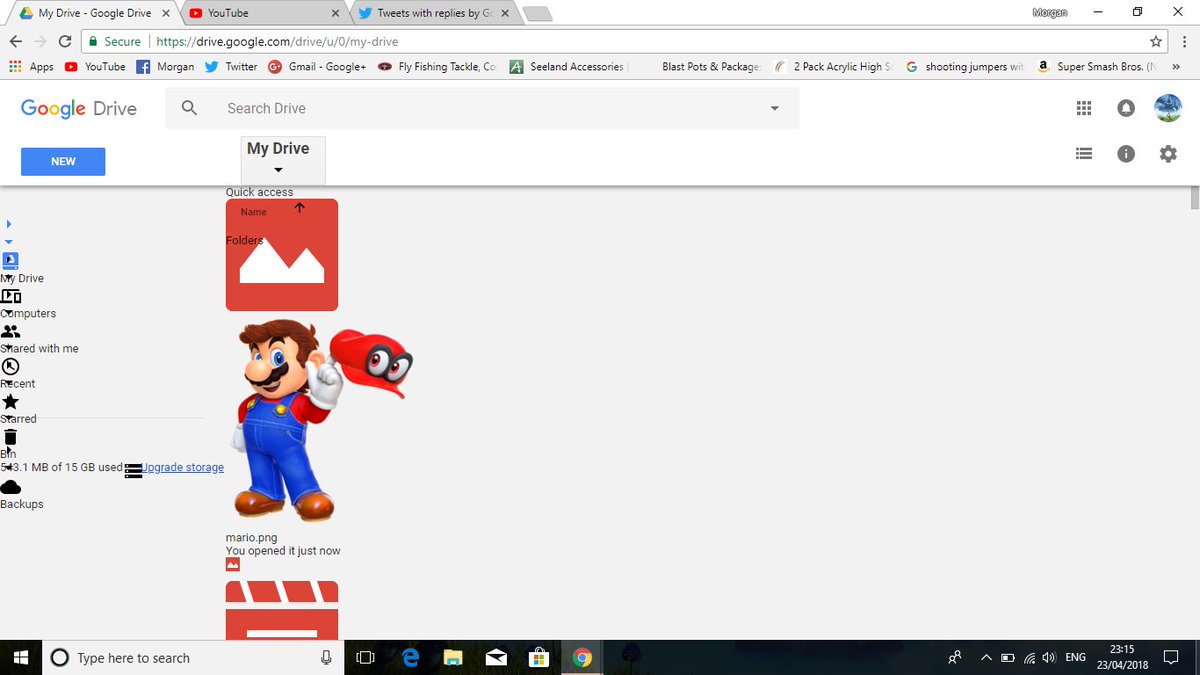Switch to list view layout

[x=1084, y=154]
